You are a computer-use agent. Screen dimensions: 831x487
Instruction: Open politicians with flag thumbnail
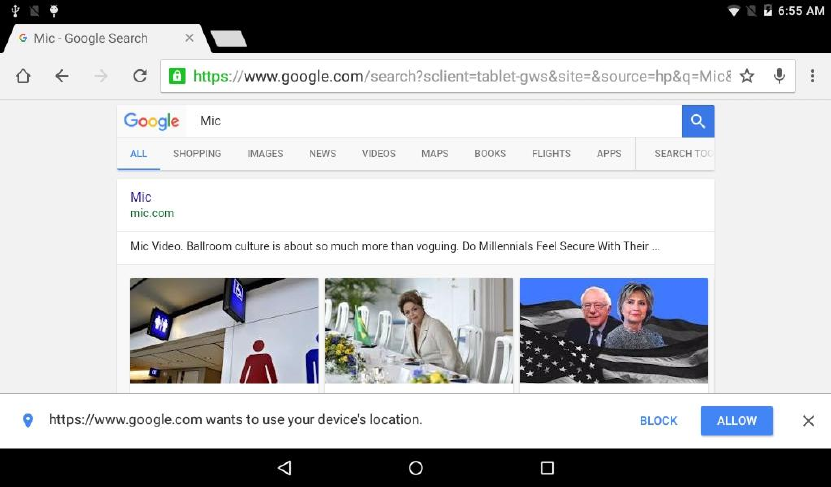pyautogui.click(x=614, y=331)
